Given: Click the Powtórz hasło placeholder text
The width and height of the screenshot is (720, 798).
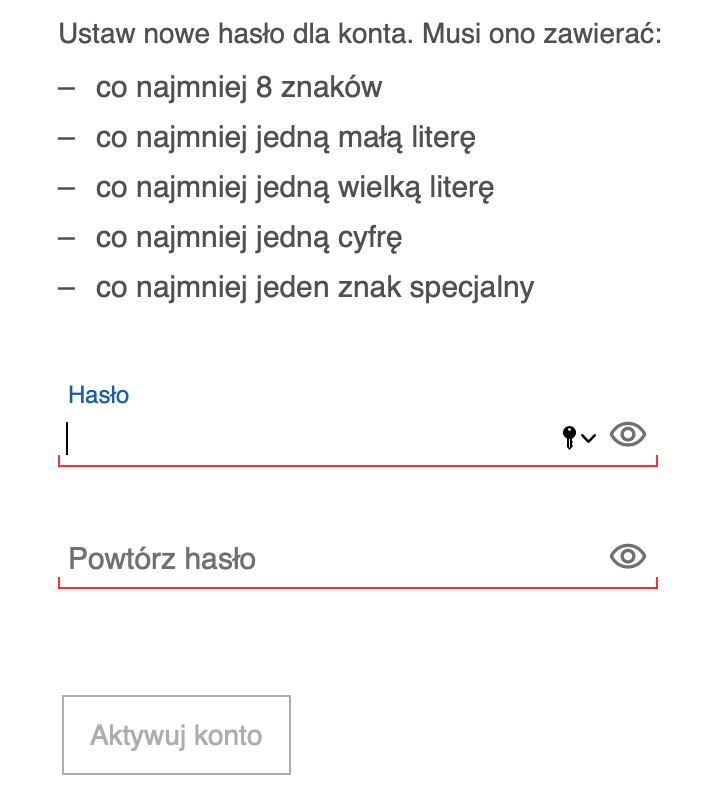Looking at the screenshot, I should click(x=162, y=559).
